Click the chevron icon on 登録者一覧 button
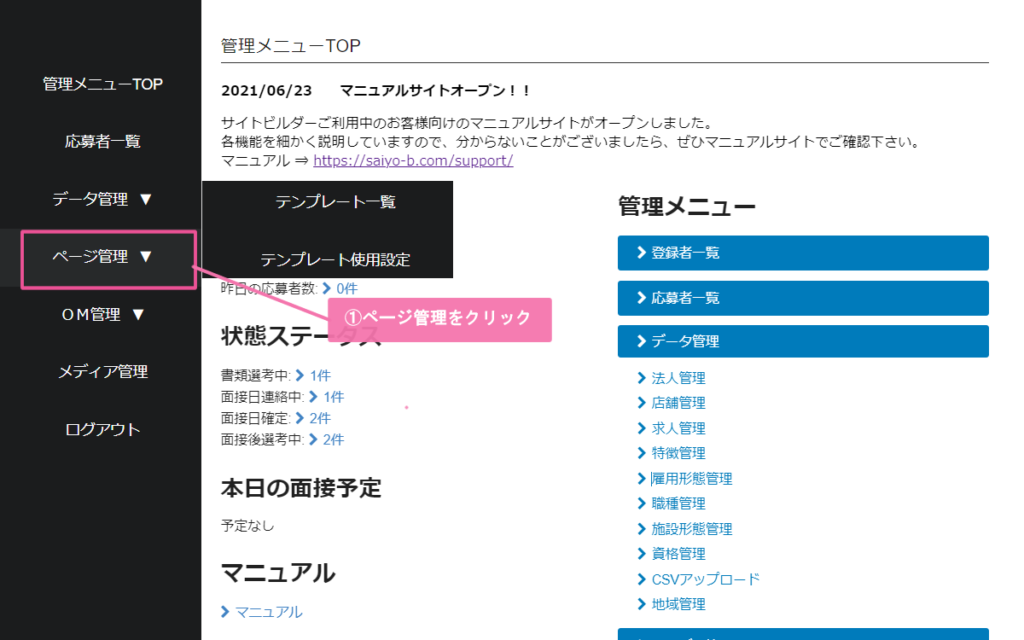Screen dimensions: 1024x640 click(x=641, y=253)
